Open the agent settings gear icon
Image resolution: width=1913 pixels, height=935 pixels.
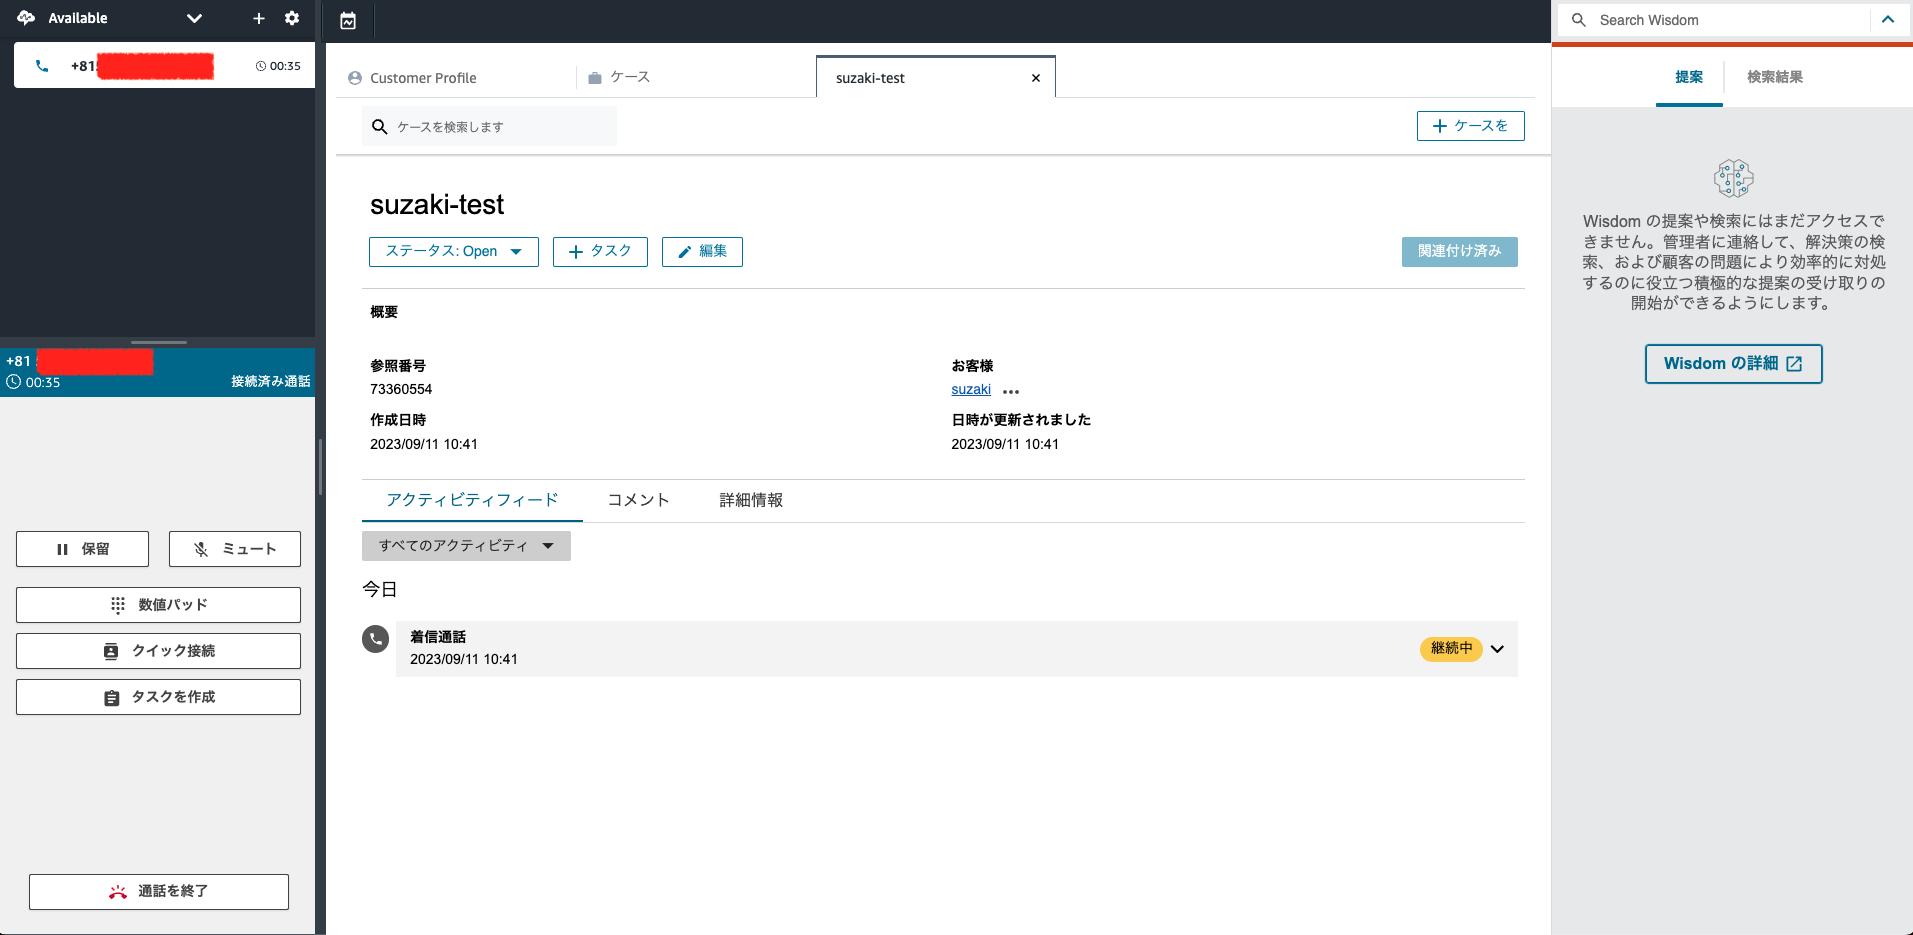pos(291,18)
